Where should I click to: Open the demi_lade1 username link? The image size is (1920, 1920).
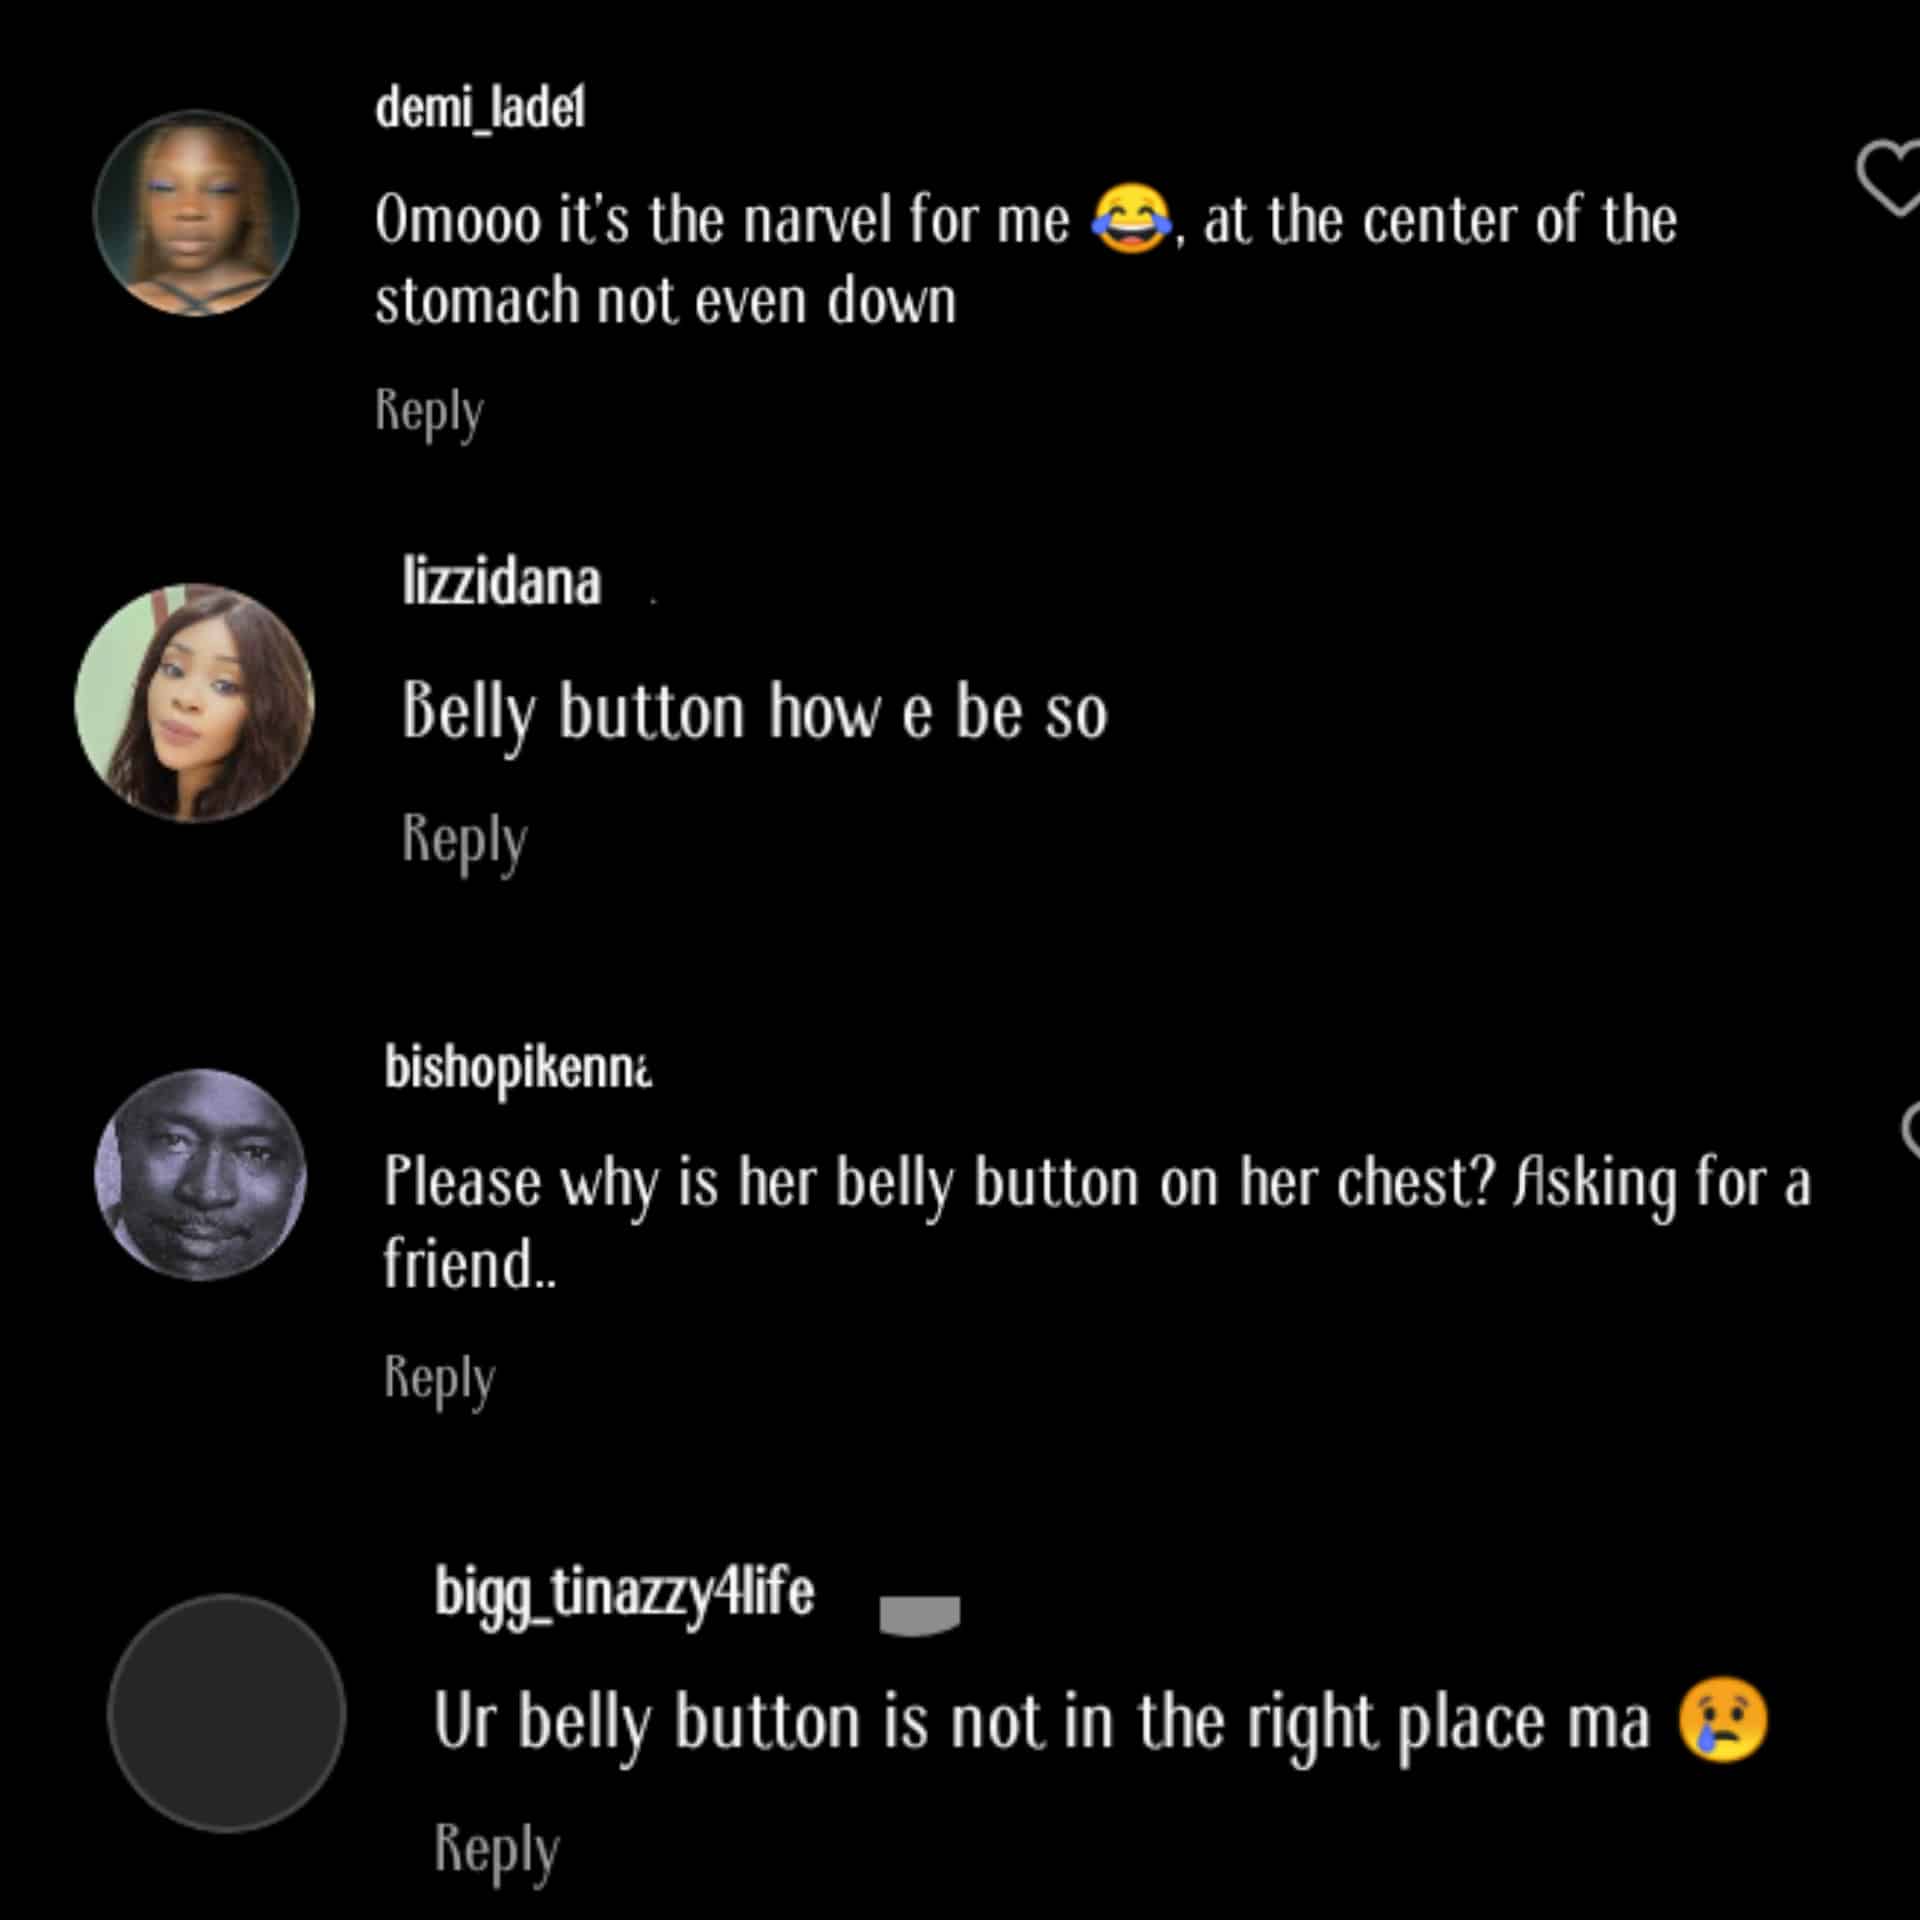(x=480, y=108)
